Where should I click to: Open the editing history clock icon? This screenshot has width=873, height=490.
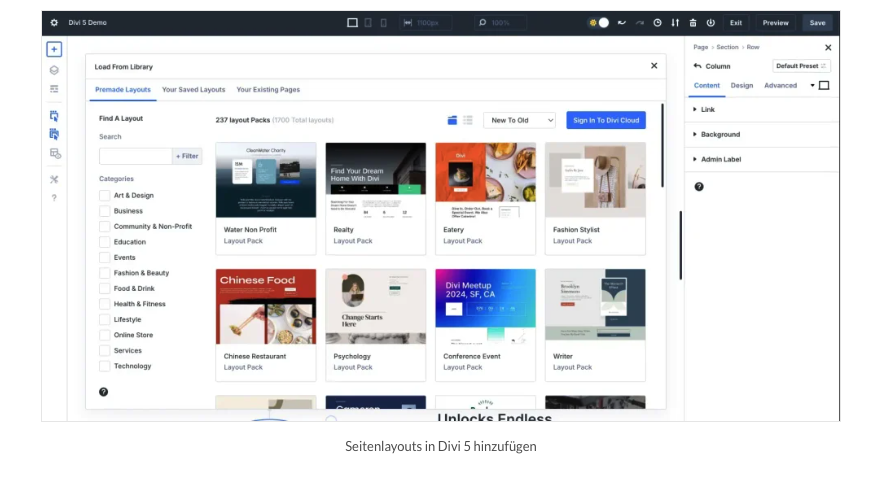pyautogui.click(x=657, y=22)
